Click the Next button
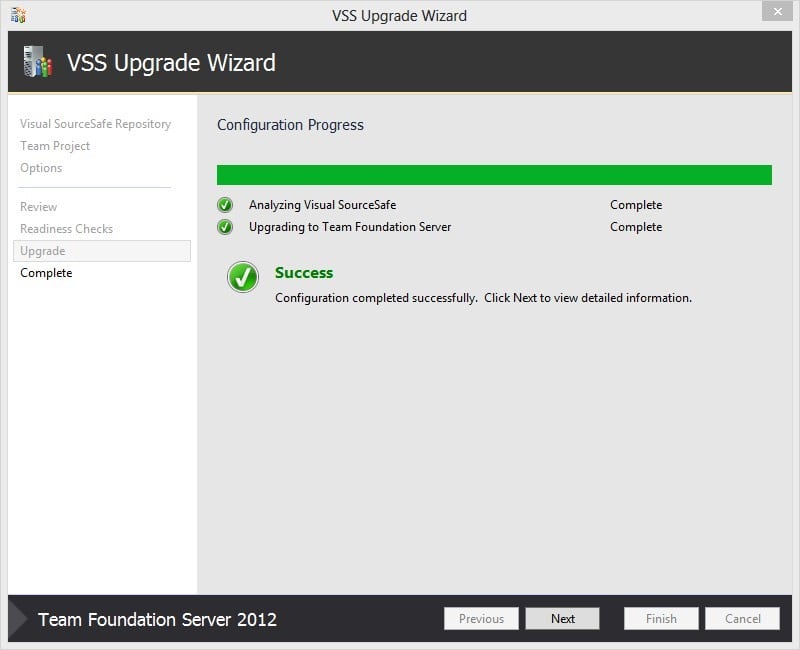Screen dimensions: 800x650 pyautogui.click(x=562, y=618)
